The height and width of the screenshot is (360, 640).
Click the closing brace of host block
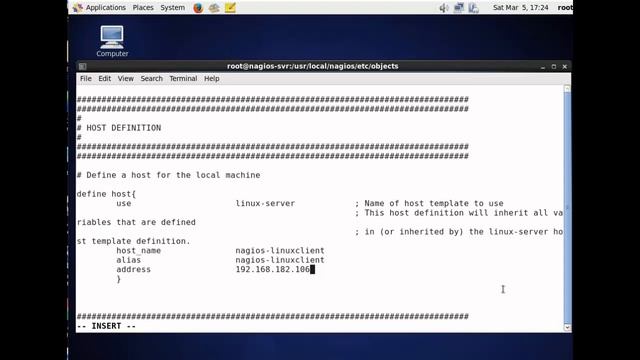point(119,279)
